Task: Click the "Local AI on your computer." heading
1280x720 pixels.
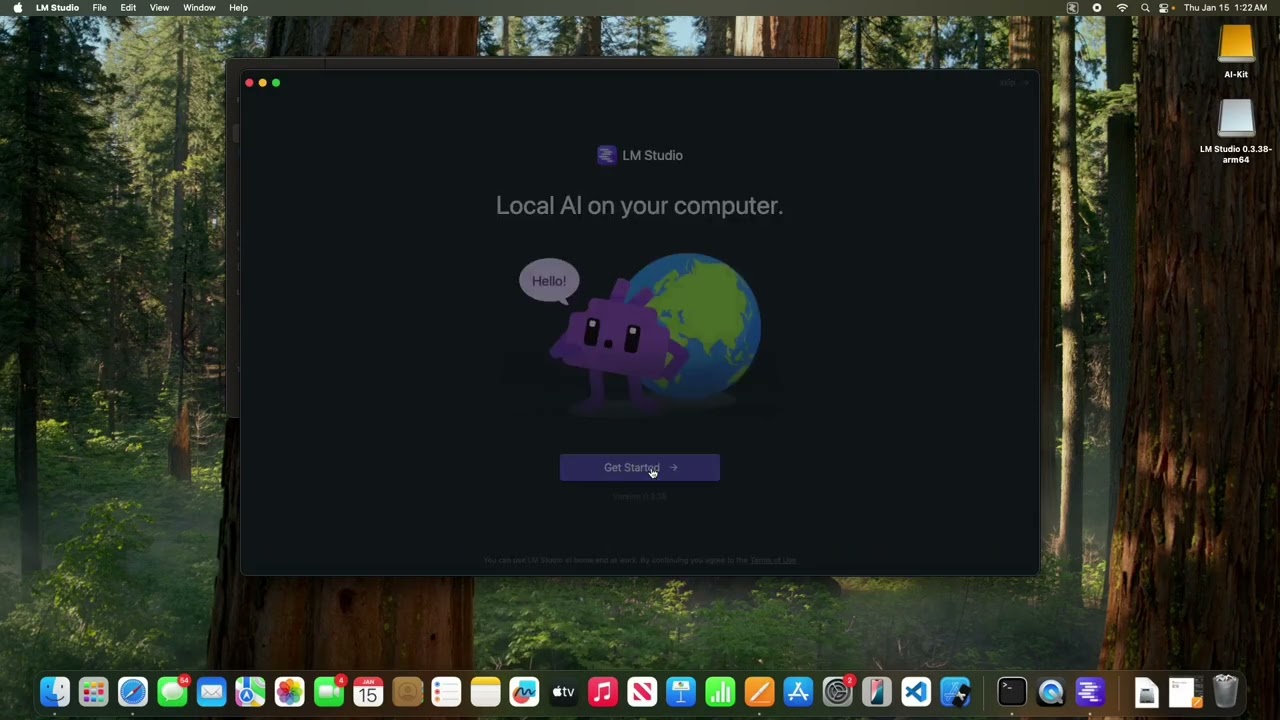Action: point(639,206)
